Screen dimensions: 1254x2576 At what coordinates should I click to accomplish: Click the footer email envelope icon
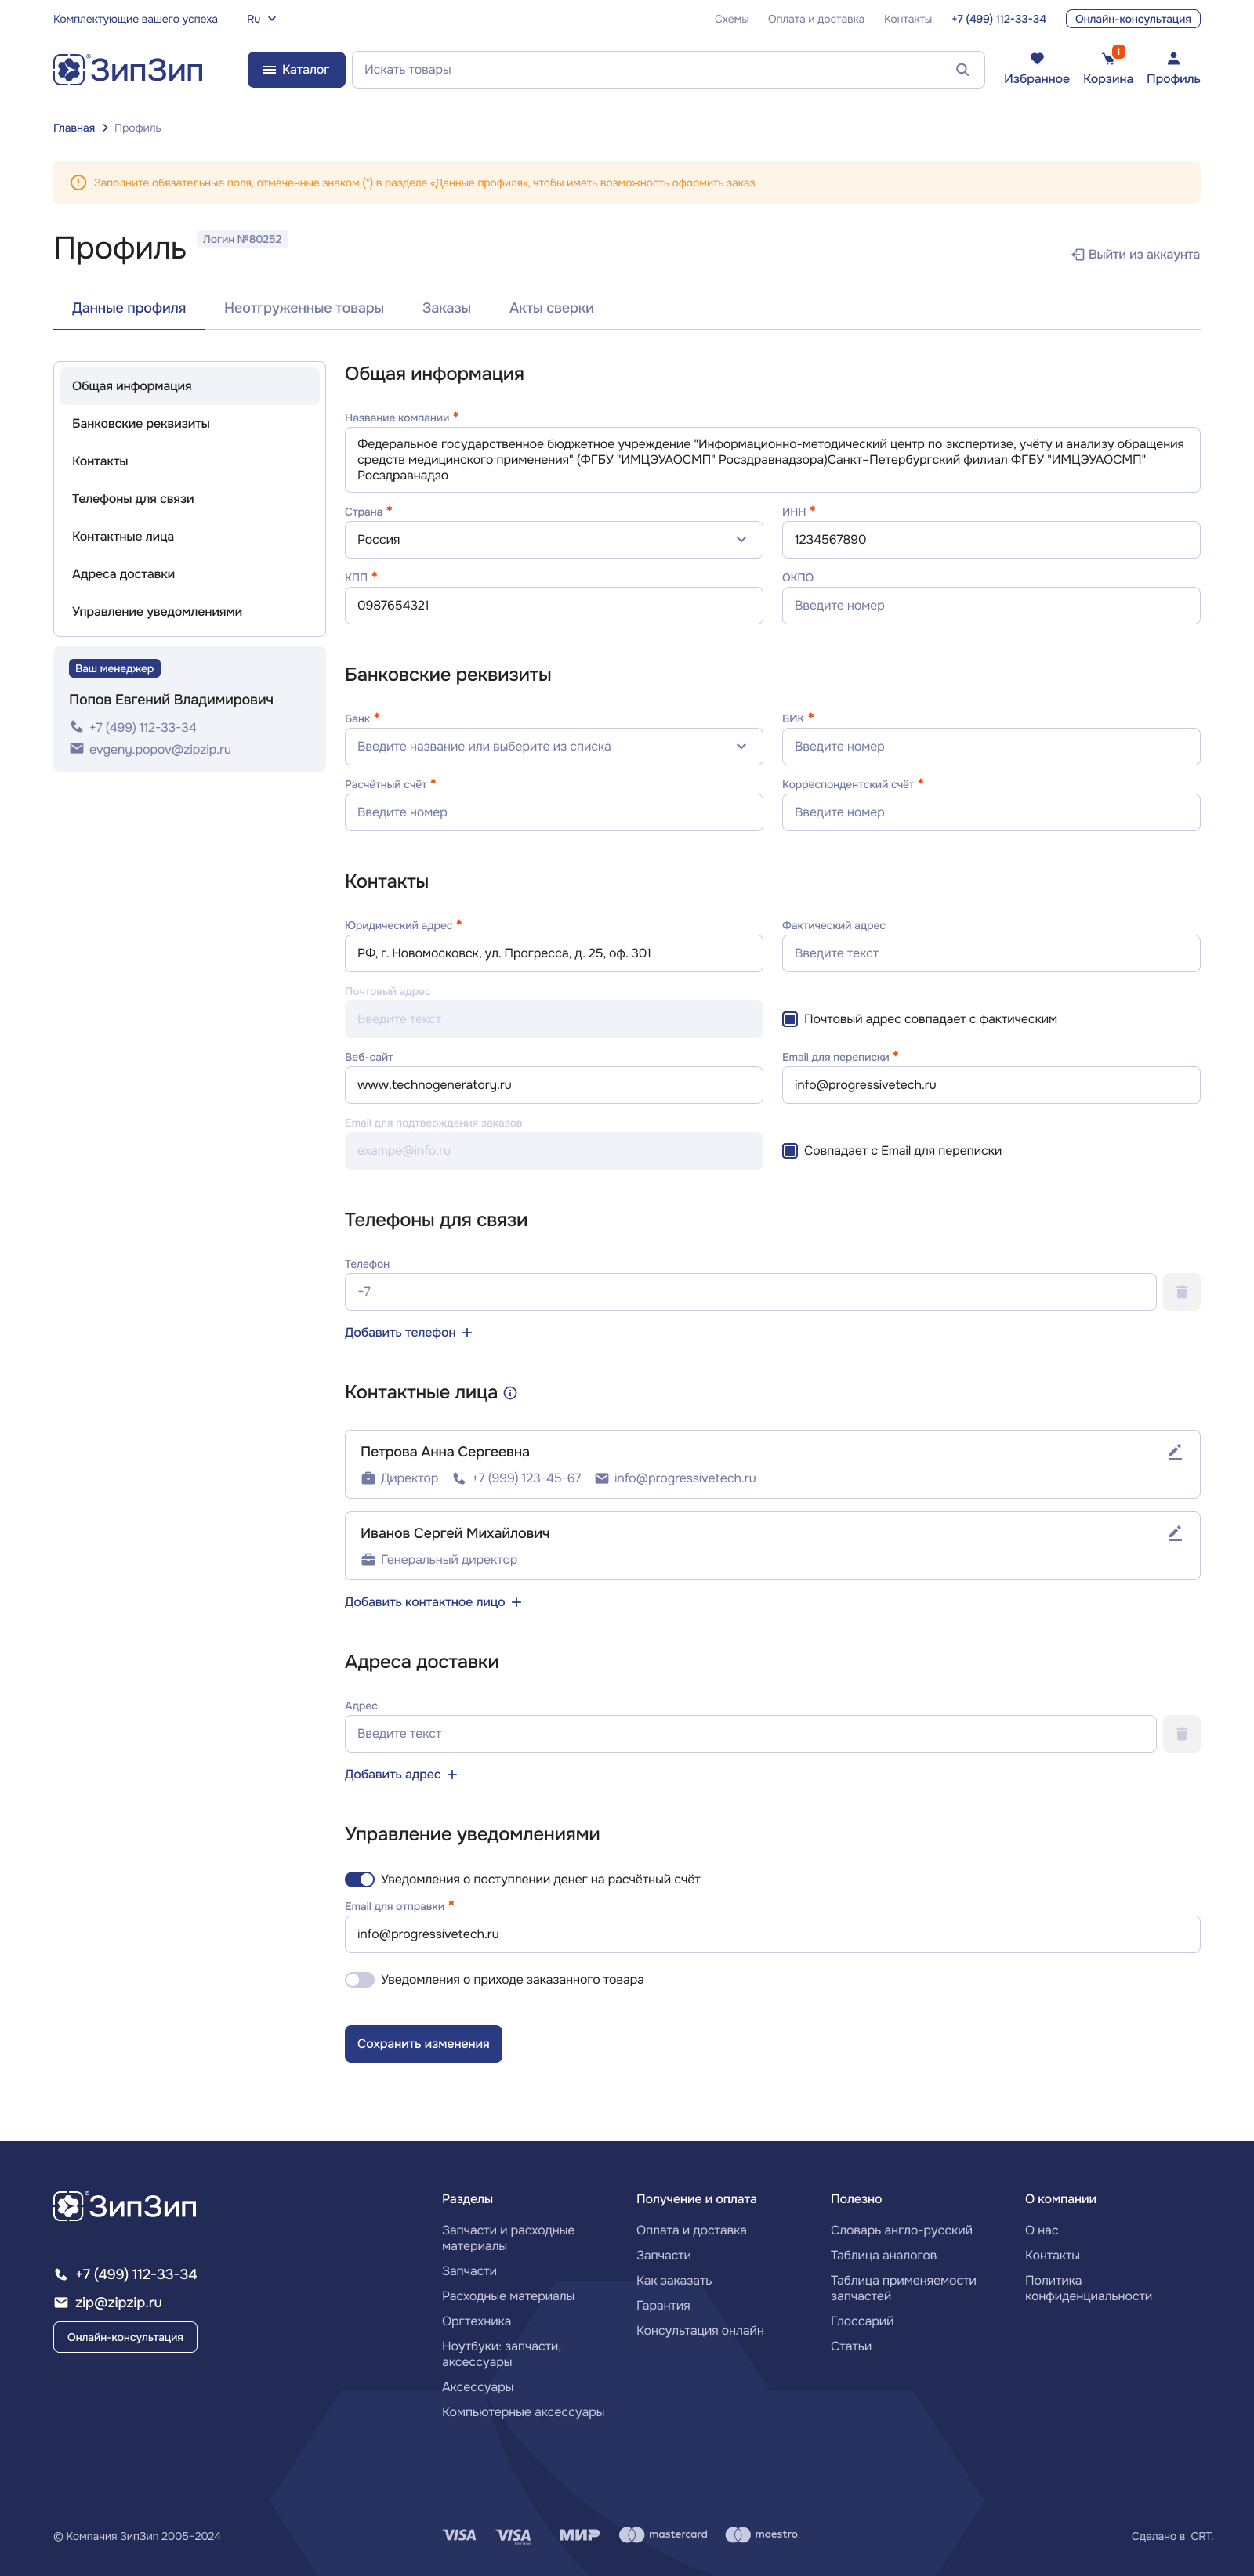(x=60, y=2302)
